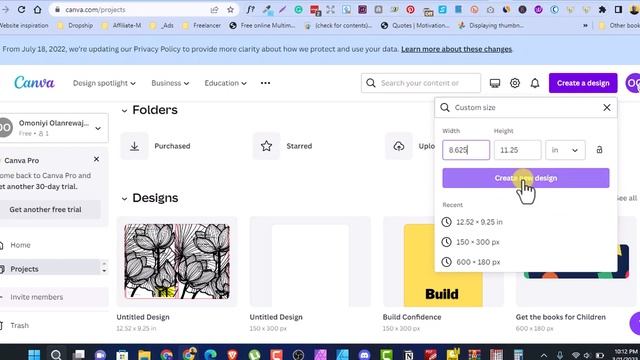
Task: Collapse the Designs section
Action: click(x=124, y=198)
